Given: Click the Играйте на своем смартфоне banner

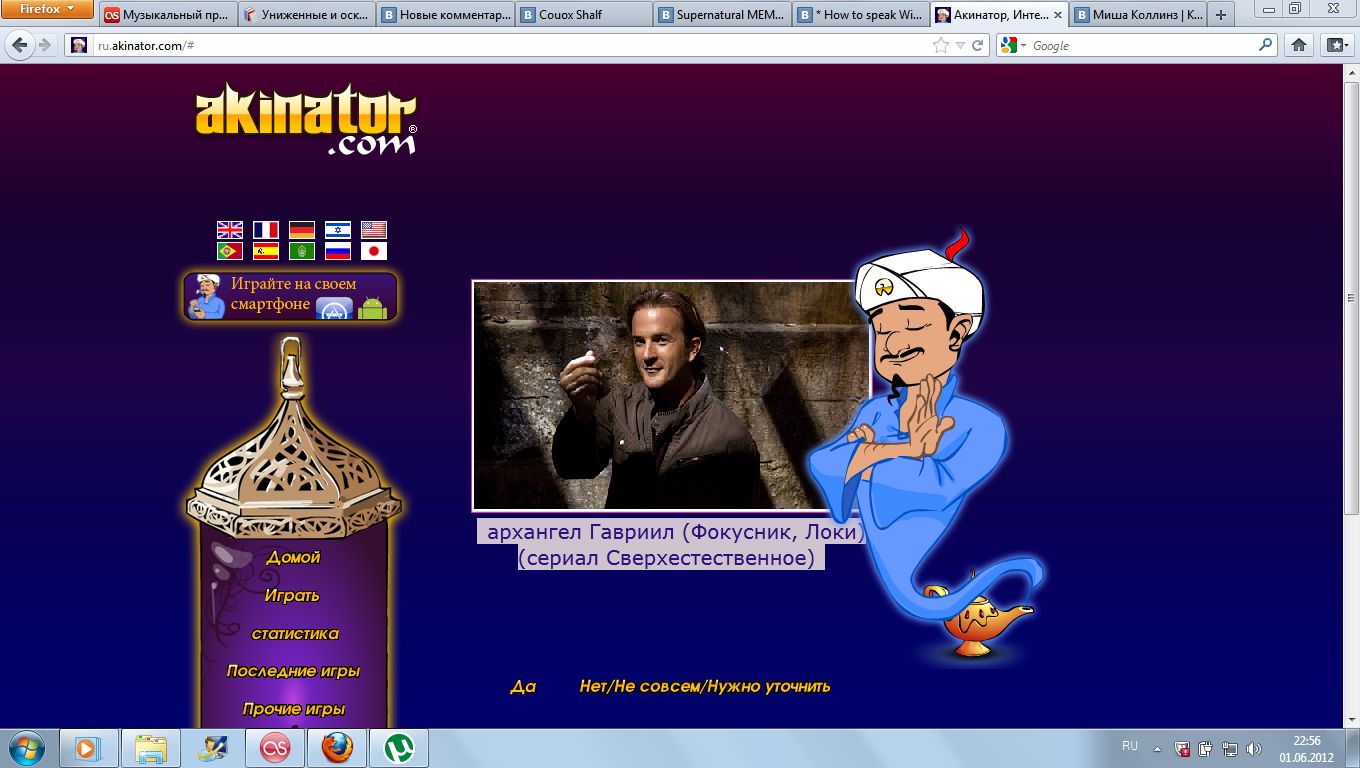Looking at the screenshot, I should (290, 296).
